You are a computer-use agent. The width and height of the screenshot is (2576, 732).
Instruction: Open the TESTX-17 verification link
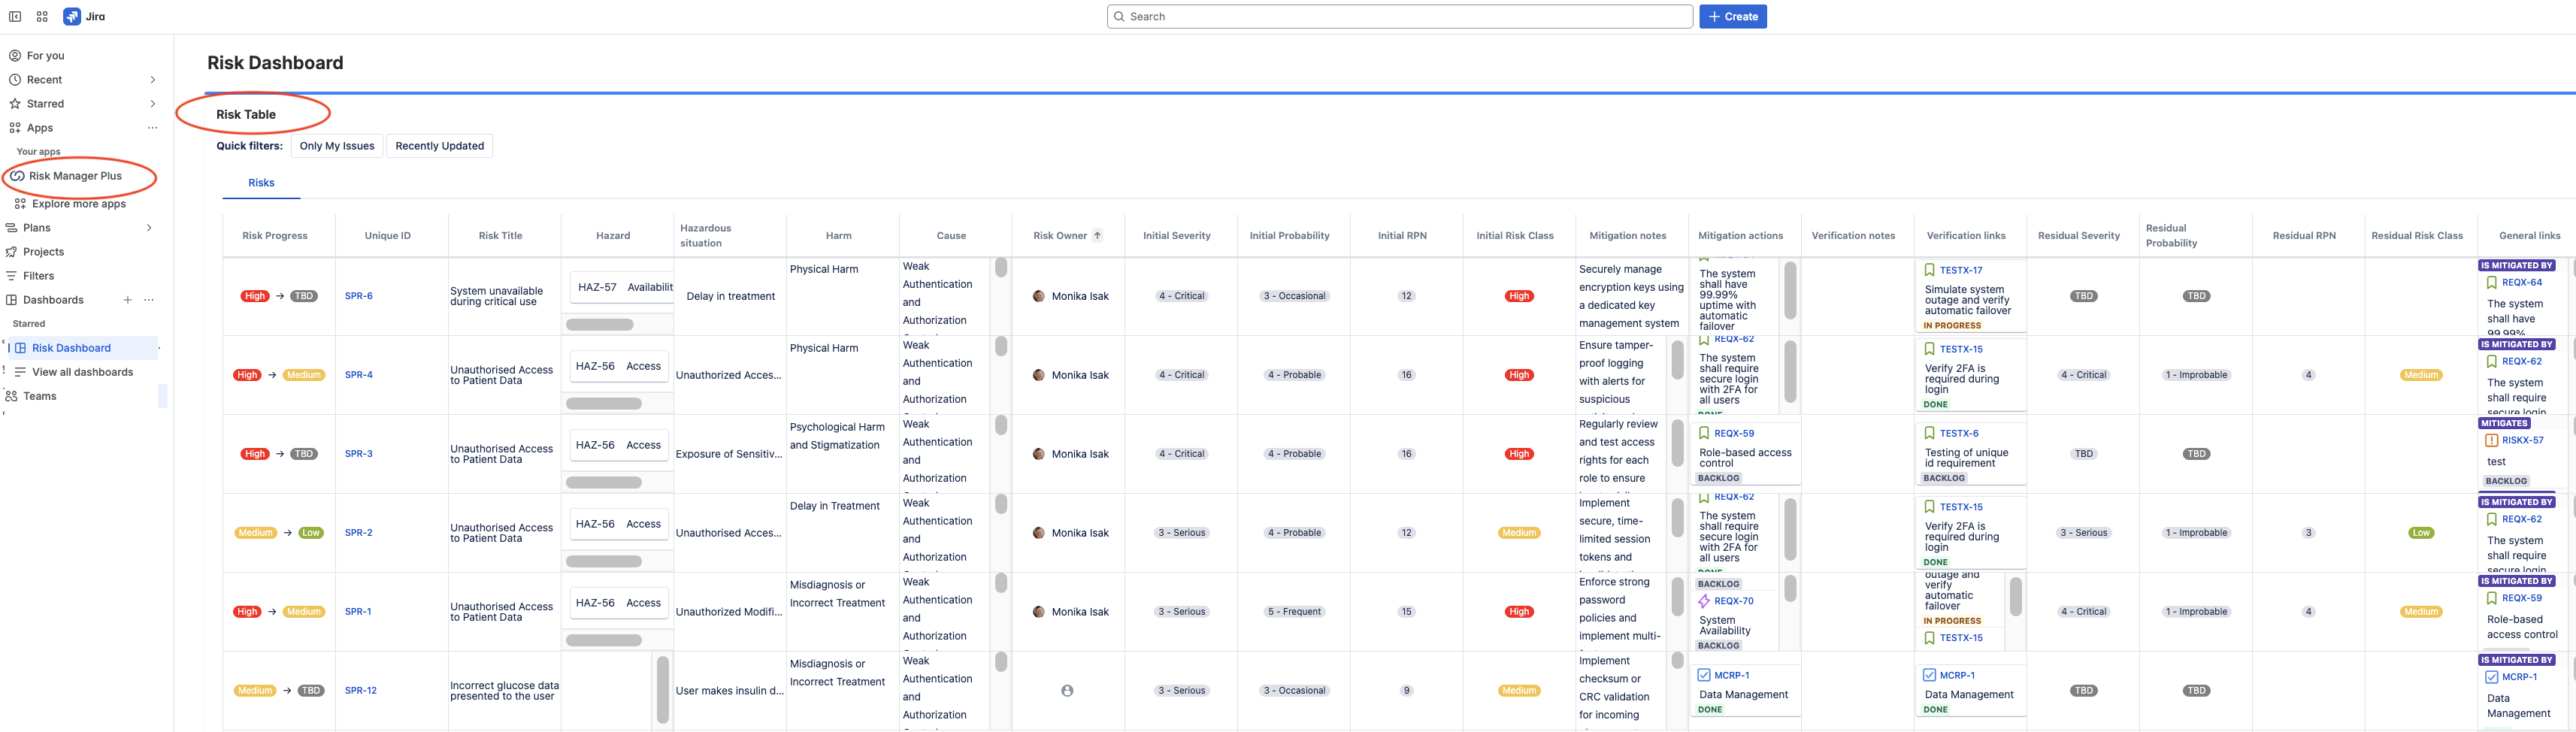pos(1961,270)
